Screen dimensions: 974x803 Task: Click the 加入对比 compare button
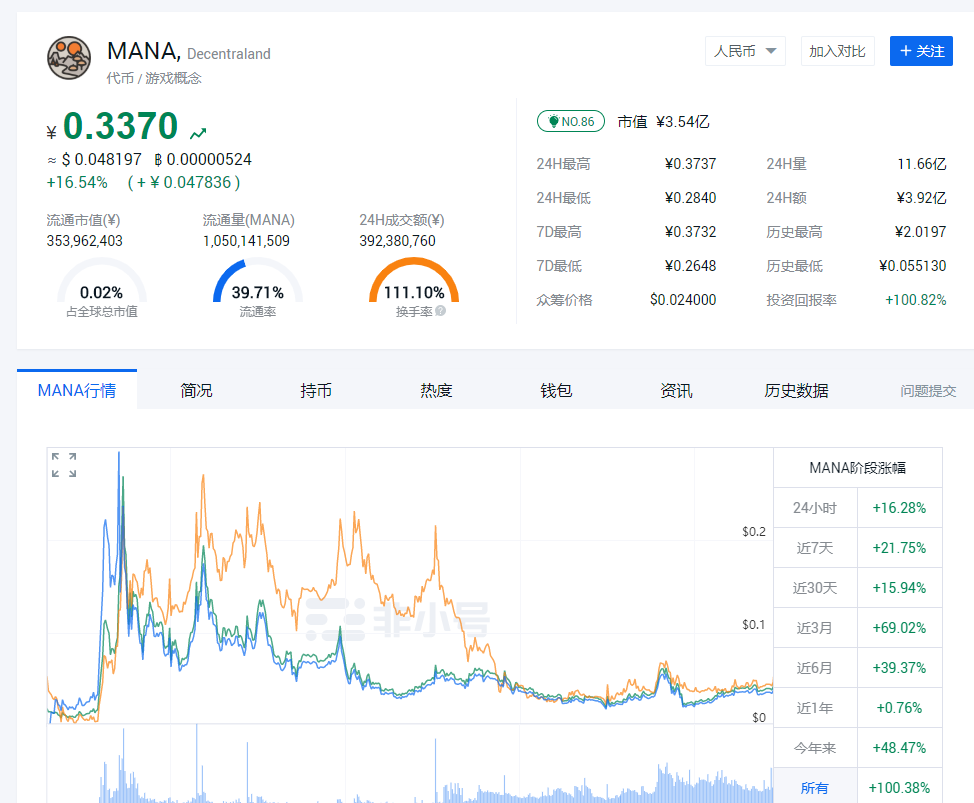click(837, 51)
